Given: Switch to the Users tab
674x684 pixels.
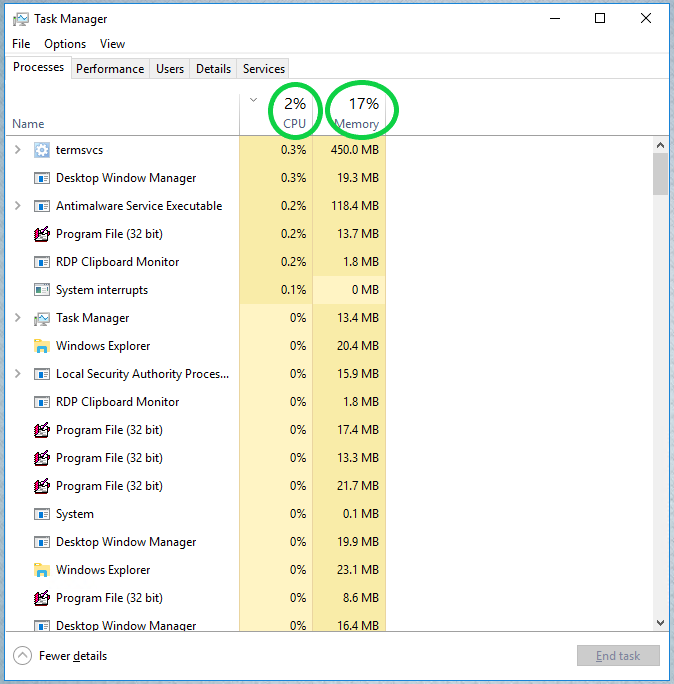Looking at the screenshot, I should click(170, 69).
